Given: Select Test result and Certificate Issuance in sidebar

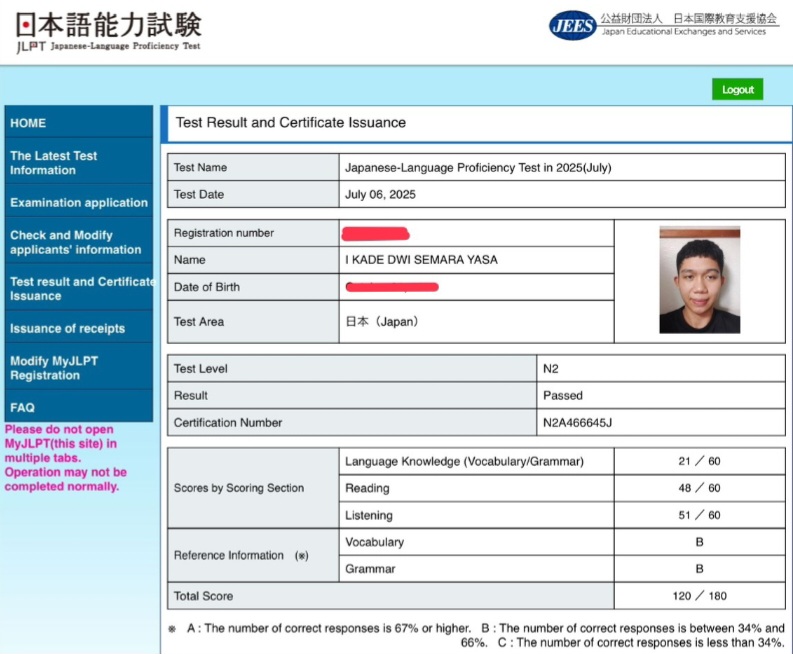Looking at the screenshot, I should tap(78, 288).
